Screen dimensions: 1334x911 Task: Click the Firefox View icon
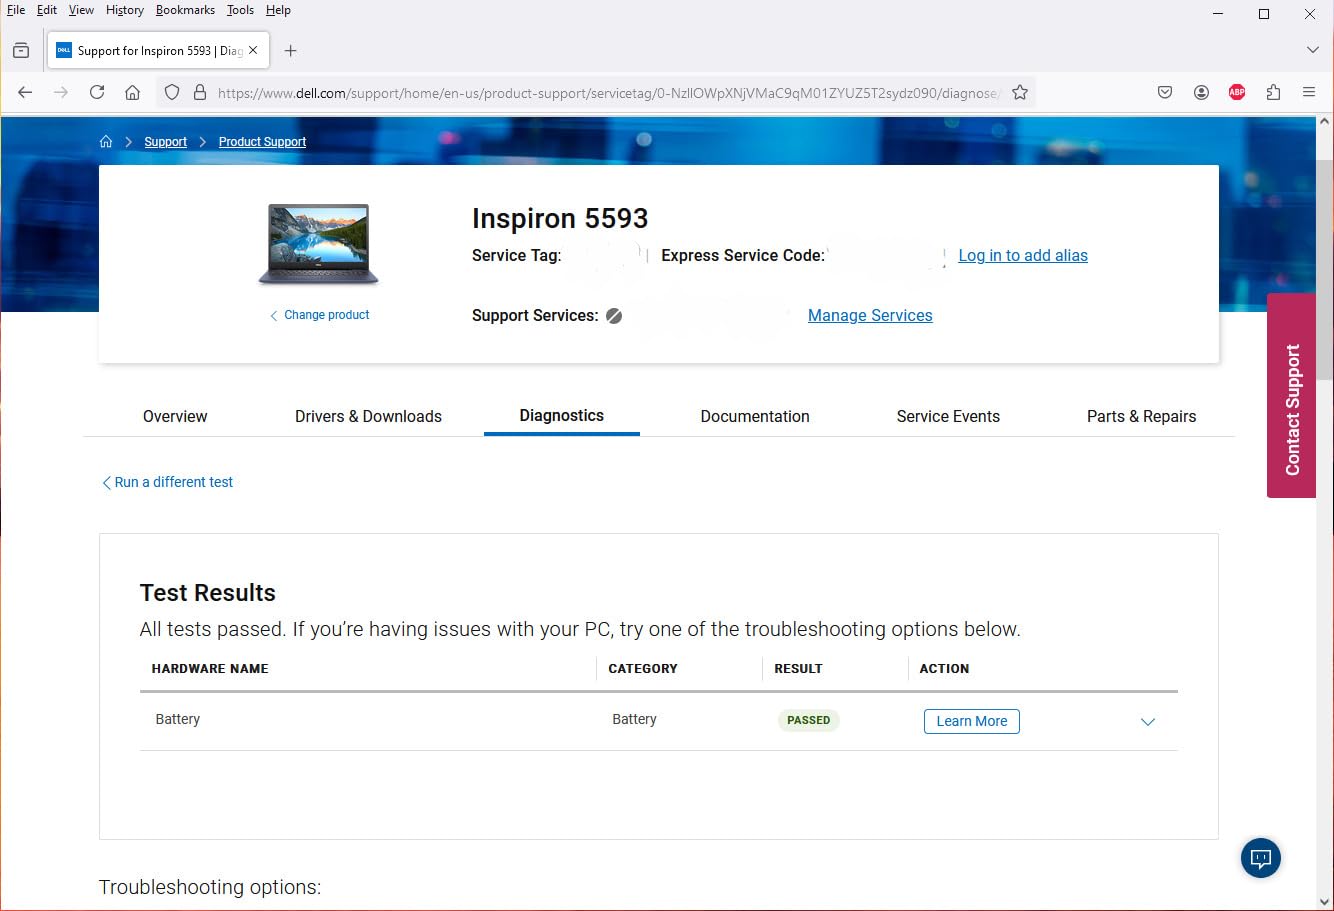point(21,51)
